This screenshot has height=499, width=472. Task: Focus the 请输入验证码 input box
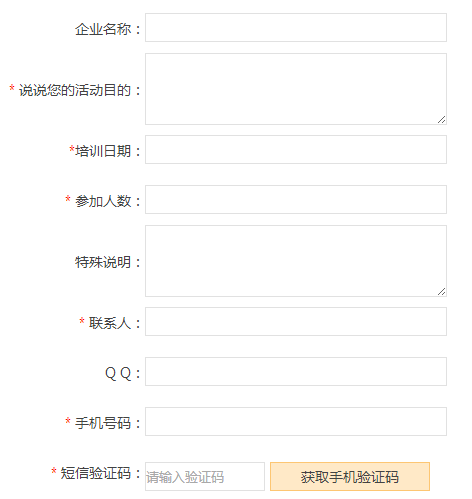coord(205,477)
